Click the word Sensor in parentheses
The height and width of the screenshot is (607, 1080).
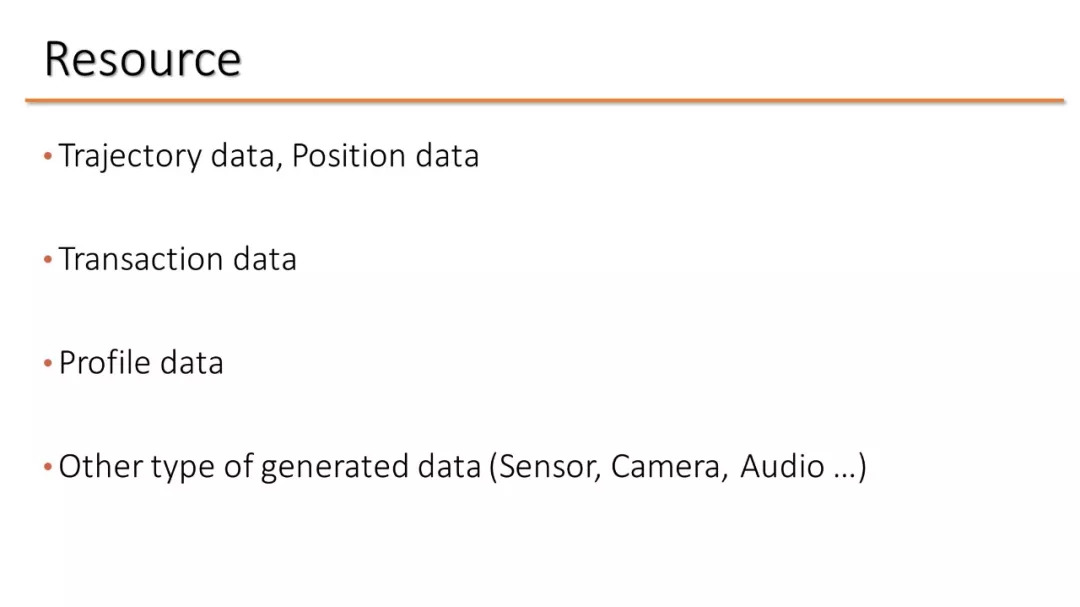tap(546, 466)
